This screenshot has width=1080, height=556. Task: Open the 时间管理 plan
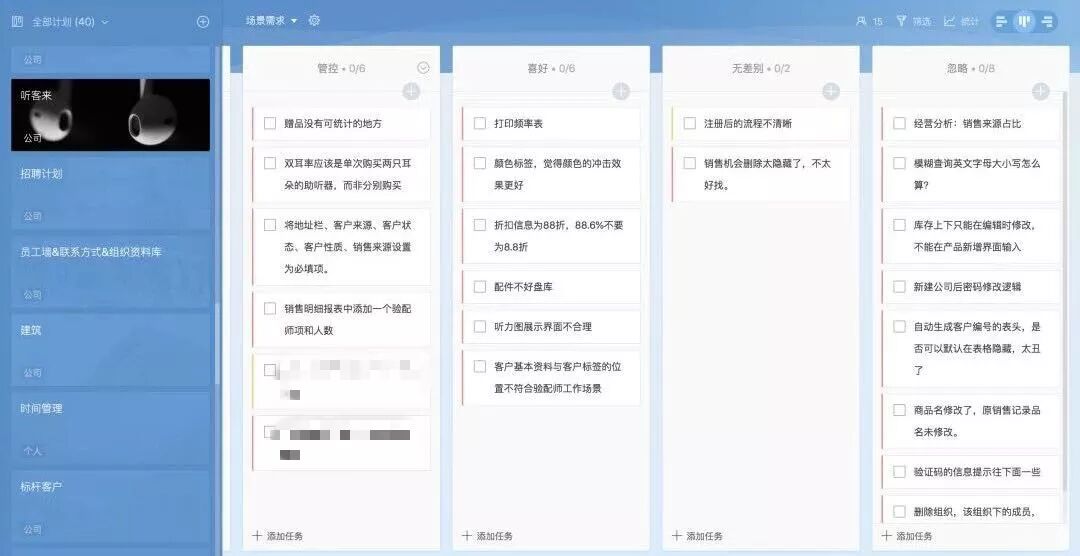click(110, 427)
